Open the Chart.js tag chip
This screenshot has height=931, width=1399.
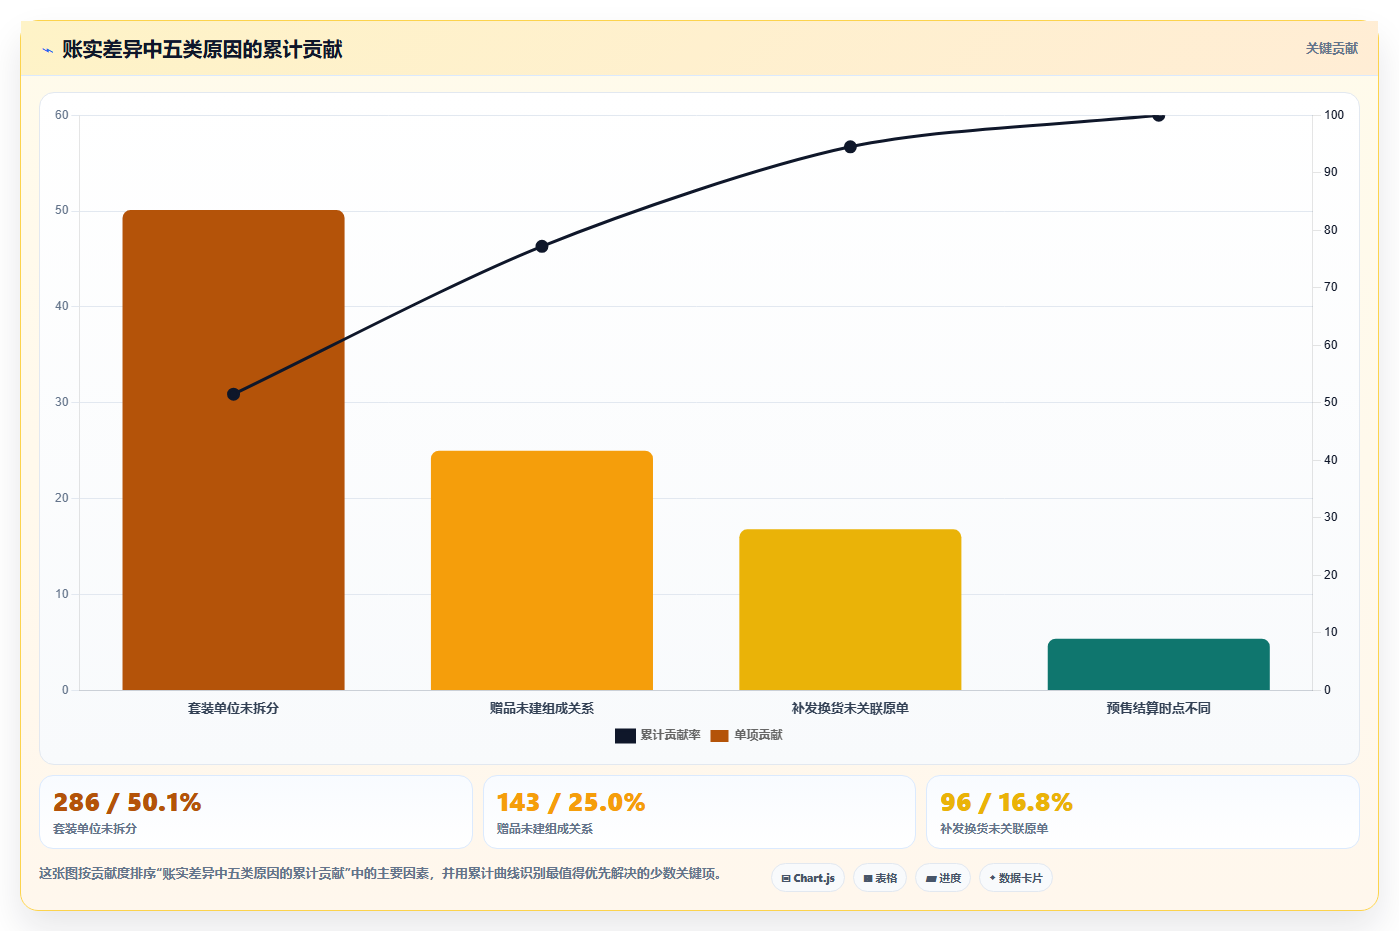pos(808,878)
